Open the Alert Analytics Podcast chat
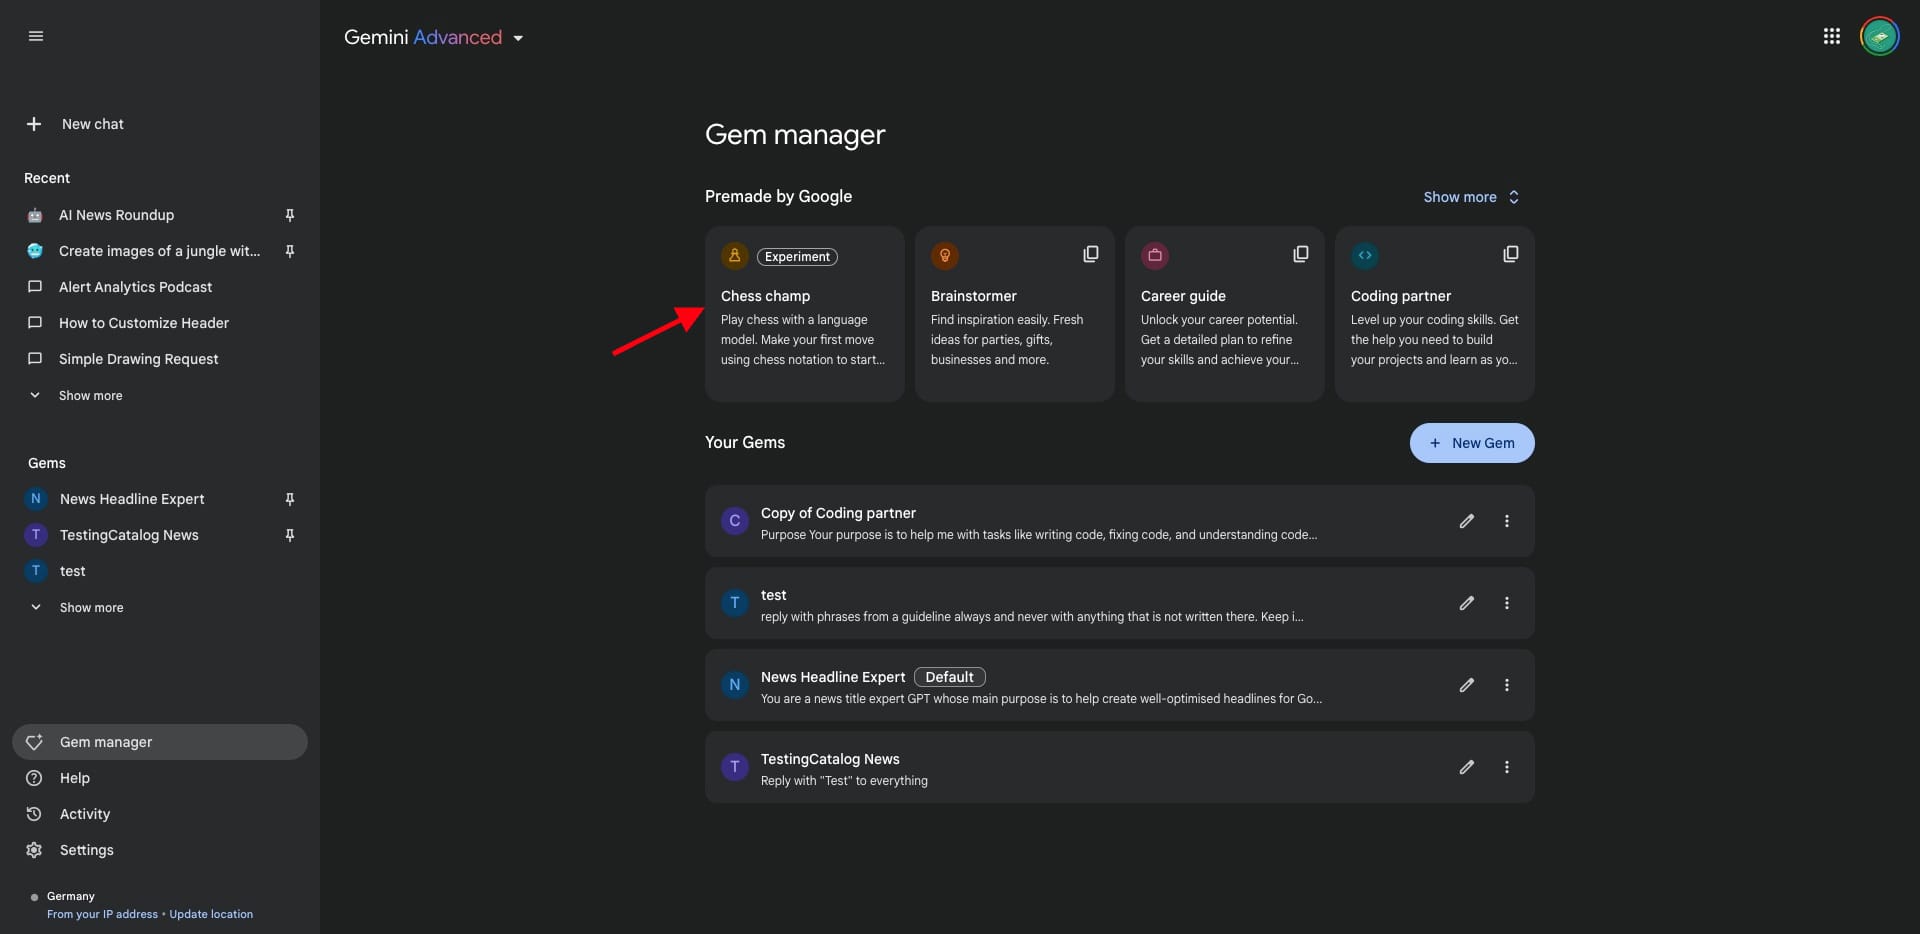 tap(160, 287)
